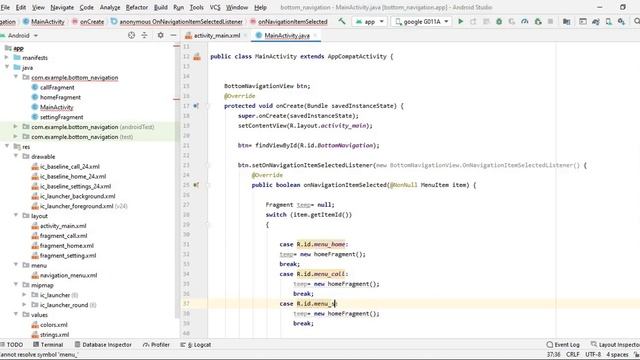Image resolution: width=640 pixels, height=360 pixels.
Task: Switch to the MainActivity.java editor tab
Action: point(286,36)
